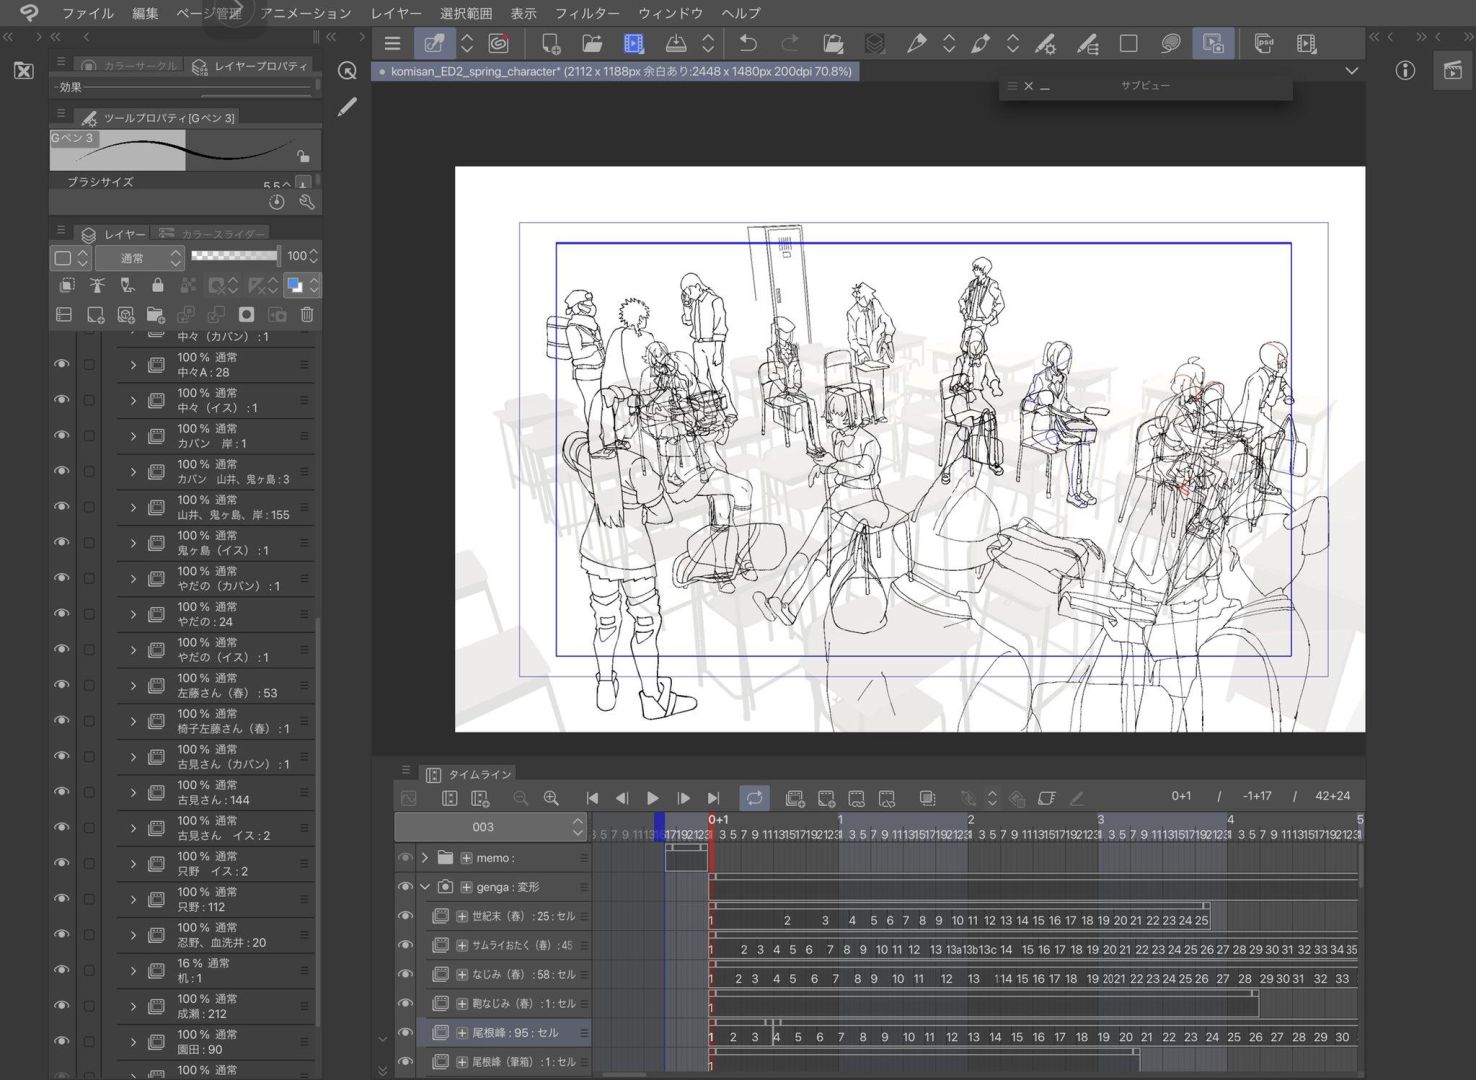
Task: Hide the memo track in timeline
Action: point(405,858)
